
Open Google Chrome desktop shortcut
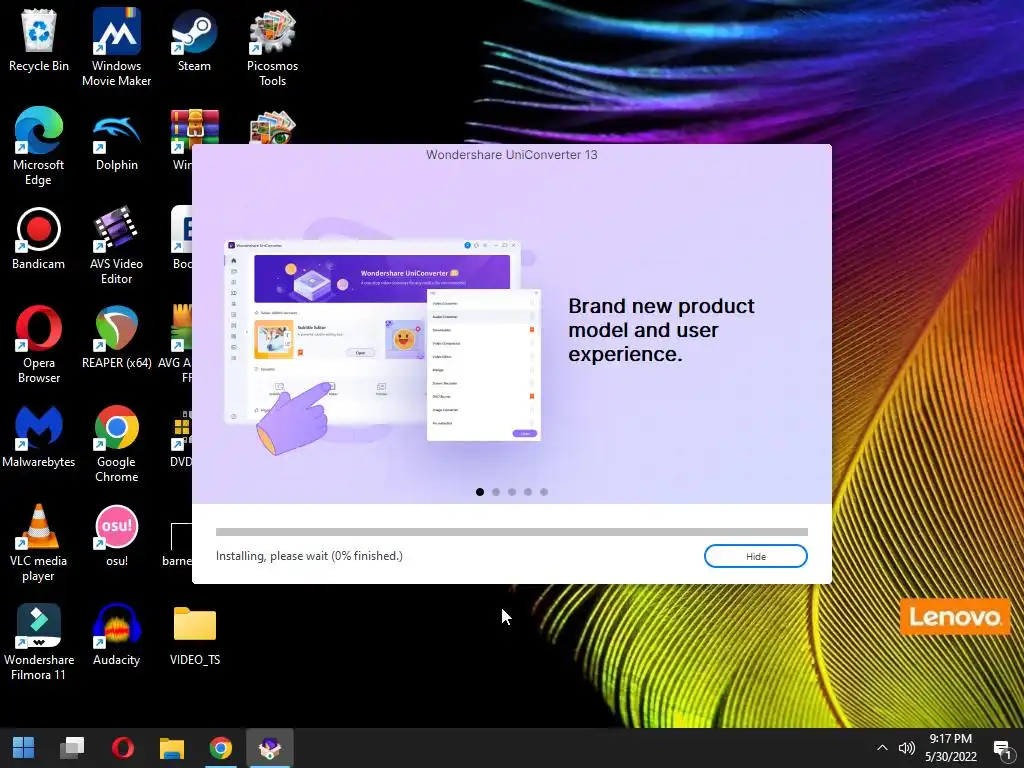click(x=116, y=443)
